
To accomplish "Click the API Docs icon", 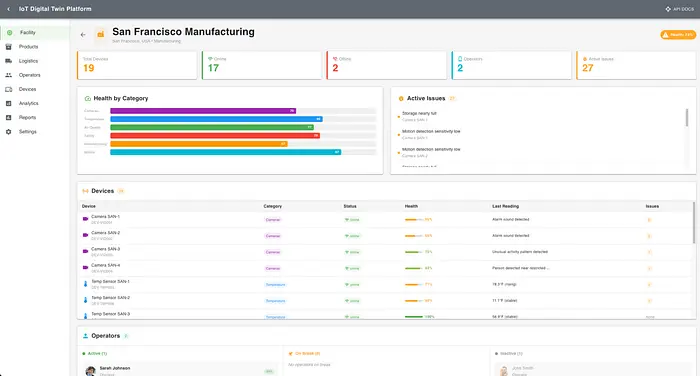I will click(x=668, y=9).
